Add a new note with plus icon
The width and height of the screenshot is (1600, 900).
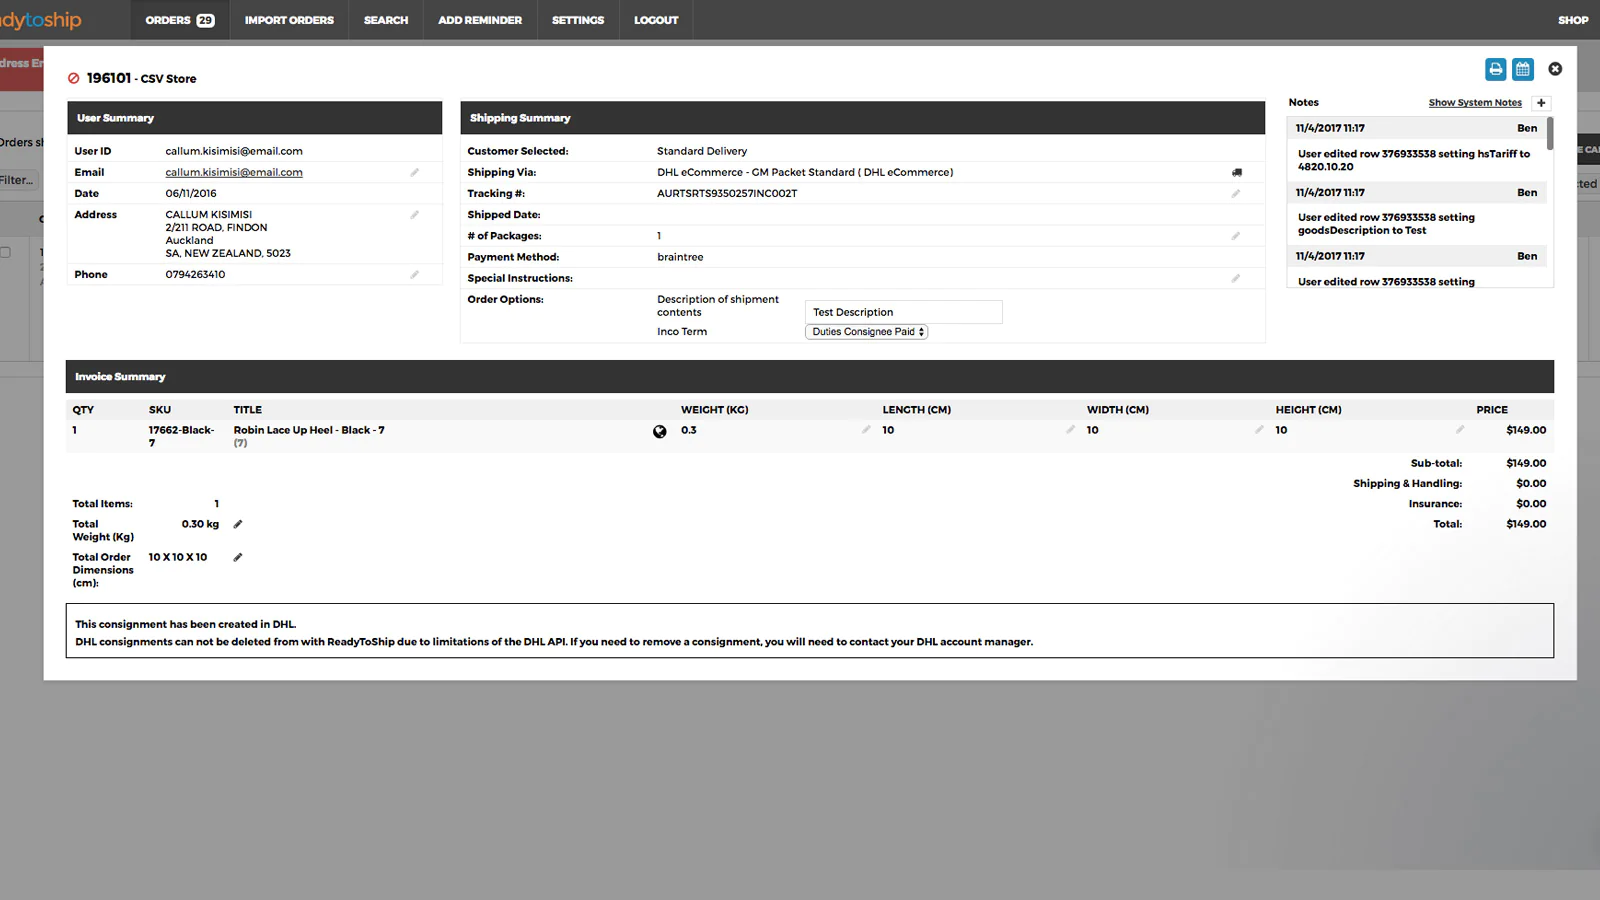point(1541,103)
